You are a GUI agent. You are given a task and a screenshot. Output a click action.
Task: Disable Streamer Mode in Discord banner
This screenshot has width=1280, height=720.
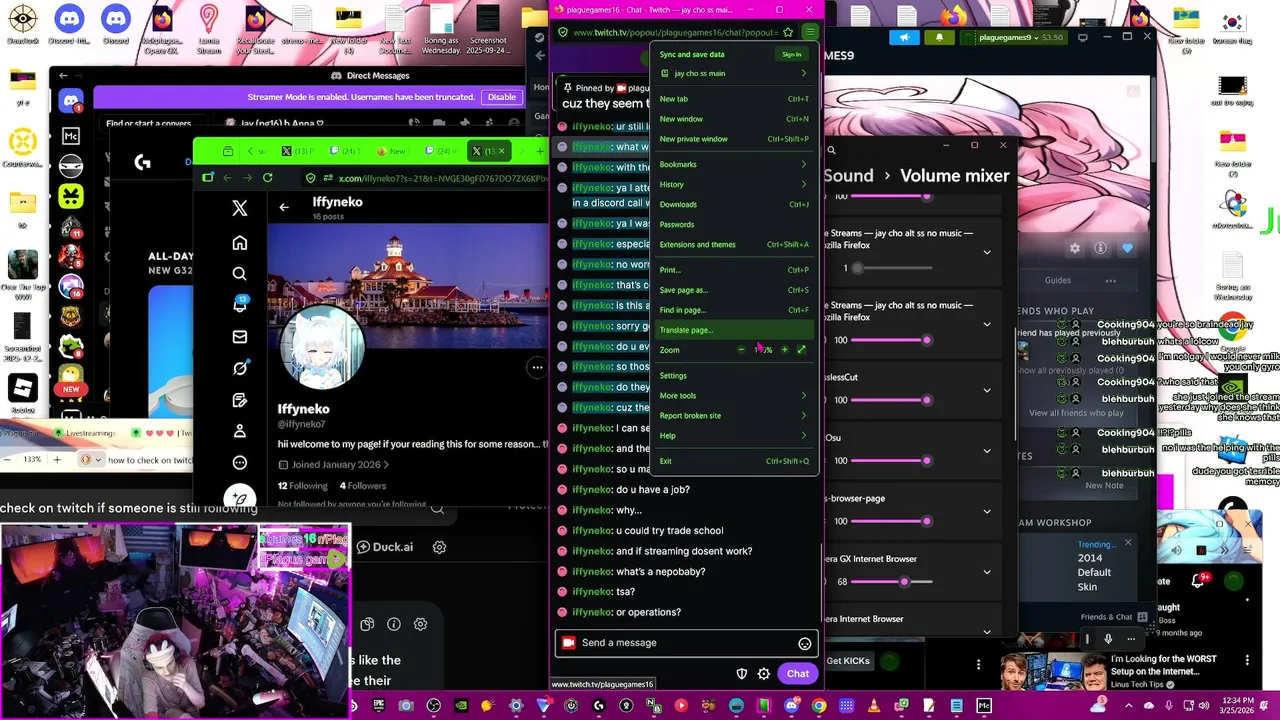click(x=502, y=97)
